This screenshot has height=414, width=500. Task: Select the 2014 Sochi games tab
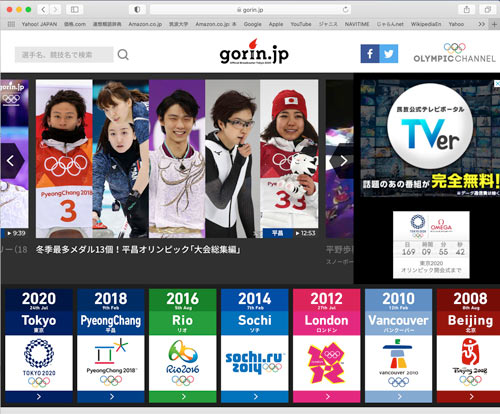coord(255,312)
